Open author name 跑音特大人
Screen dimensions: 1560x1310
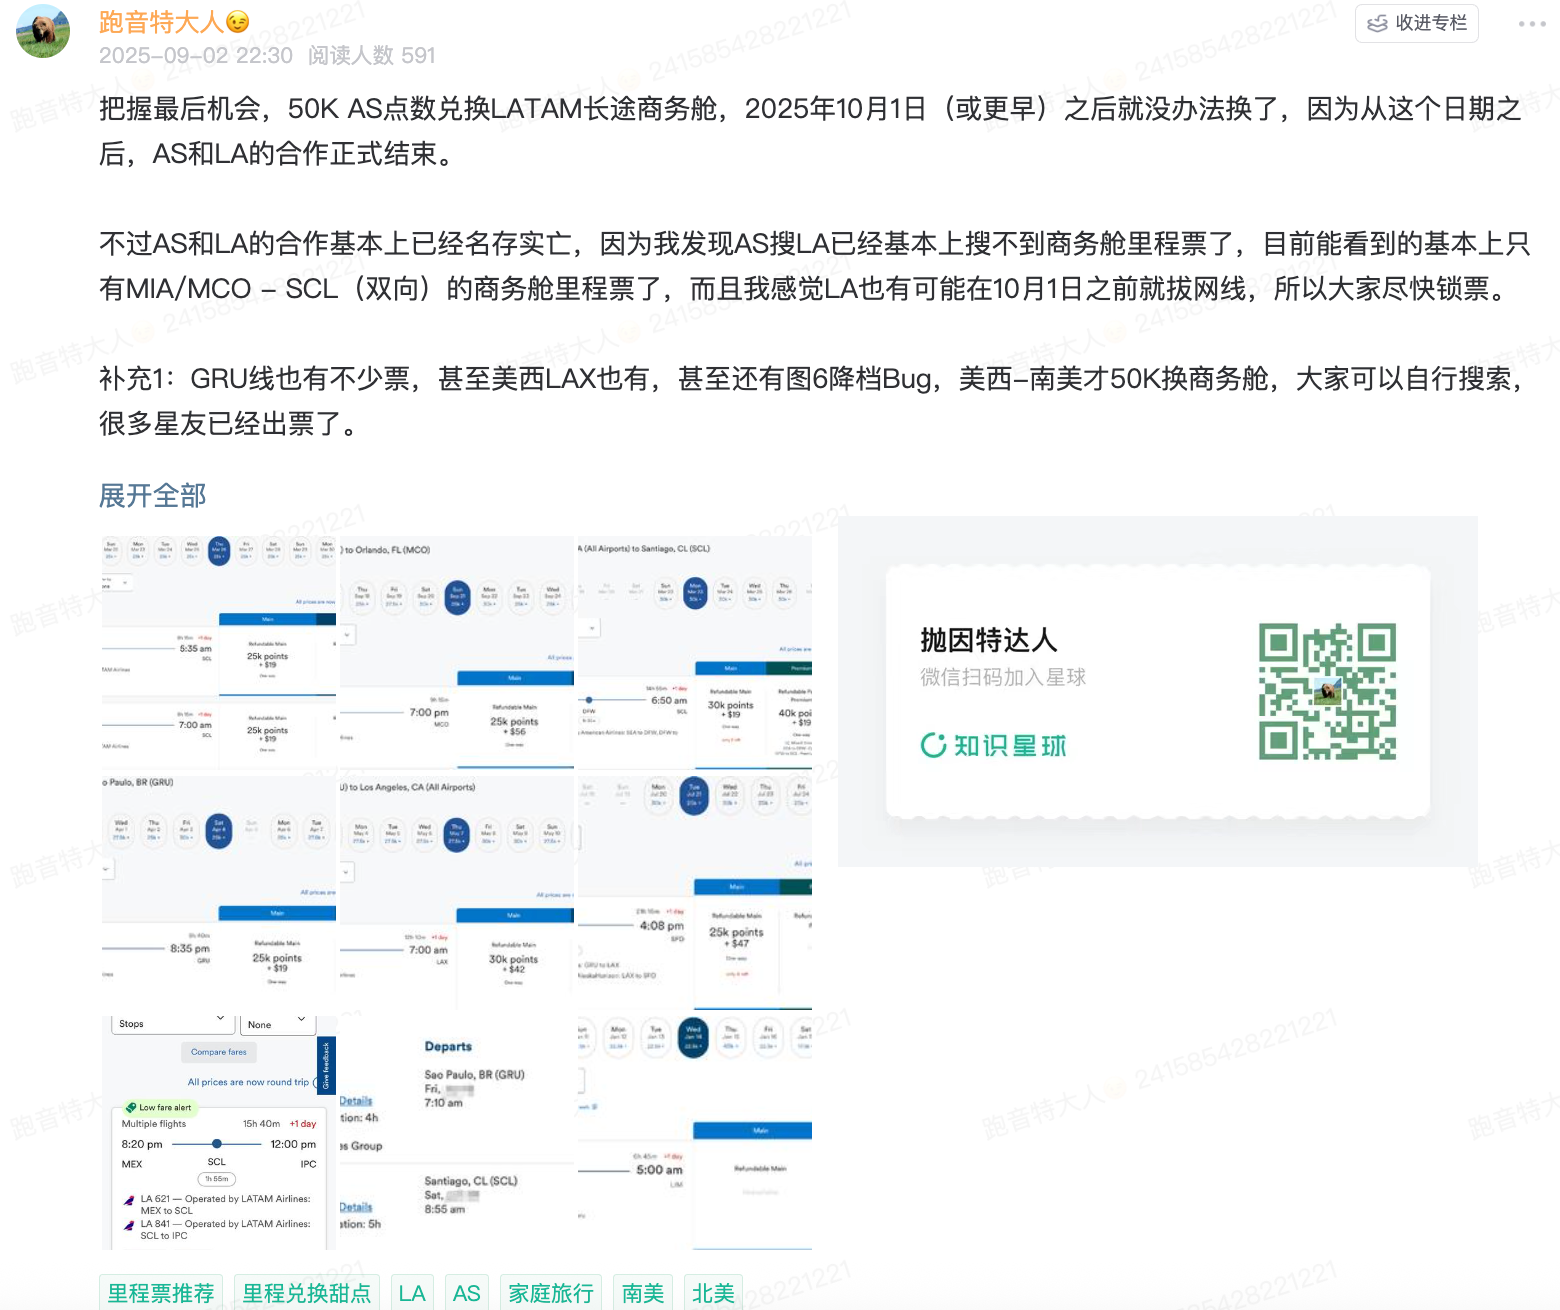161,22
